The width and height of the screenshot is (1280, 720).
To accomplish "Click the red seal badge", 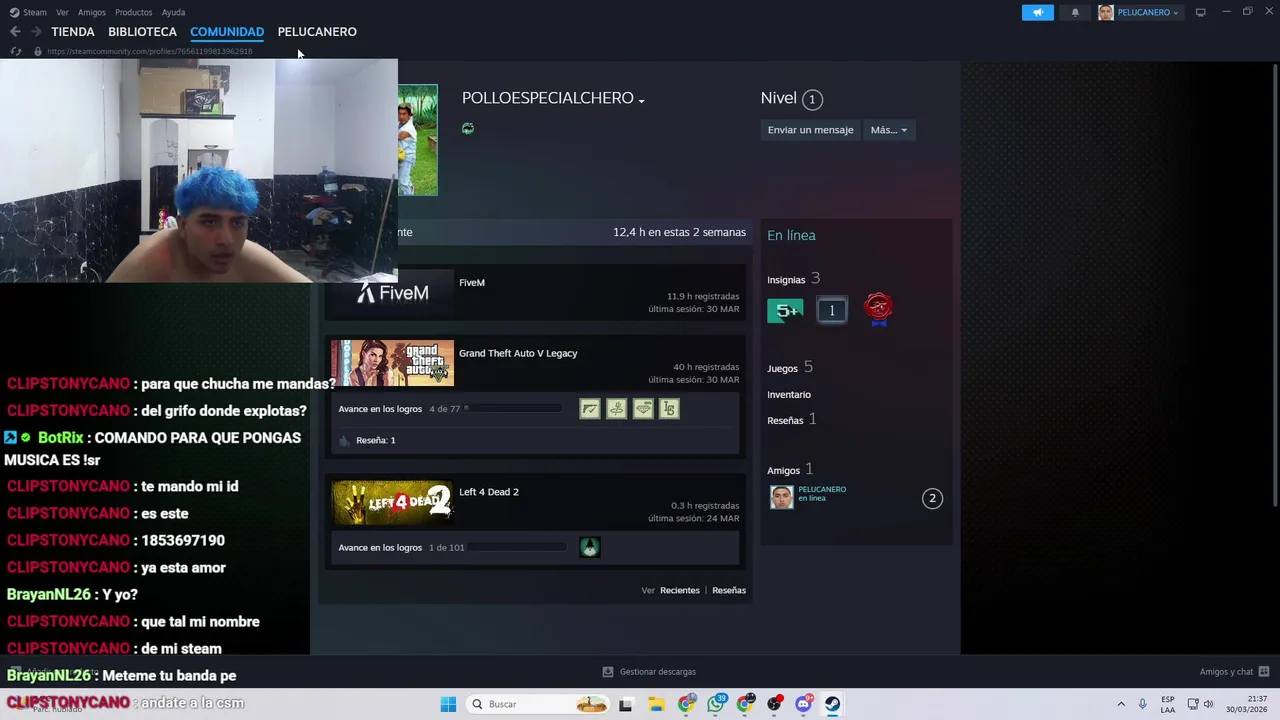I will pos(878,309).
